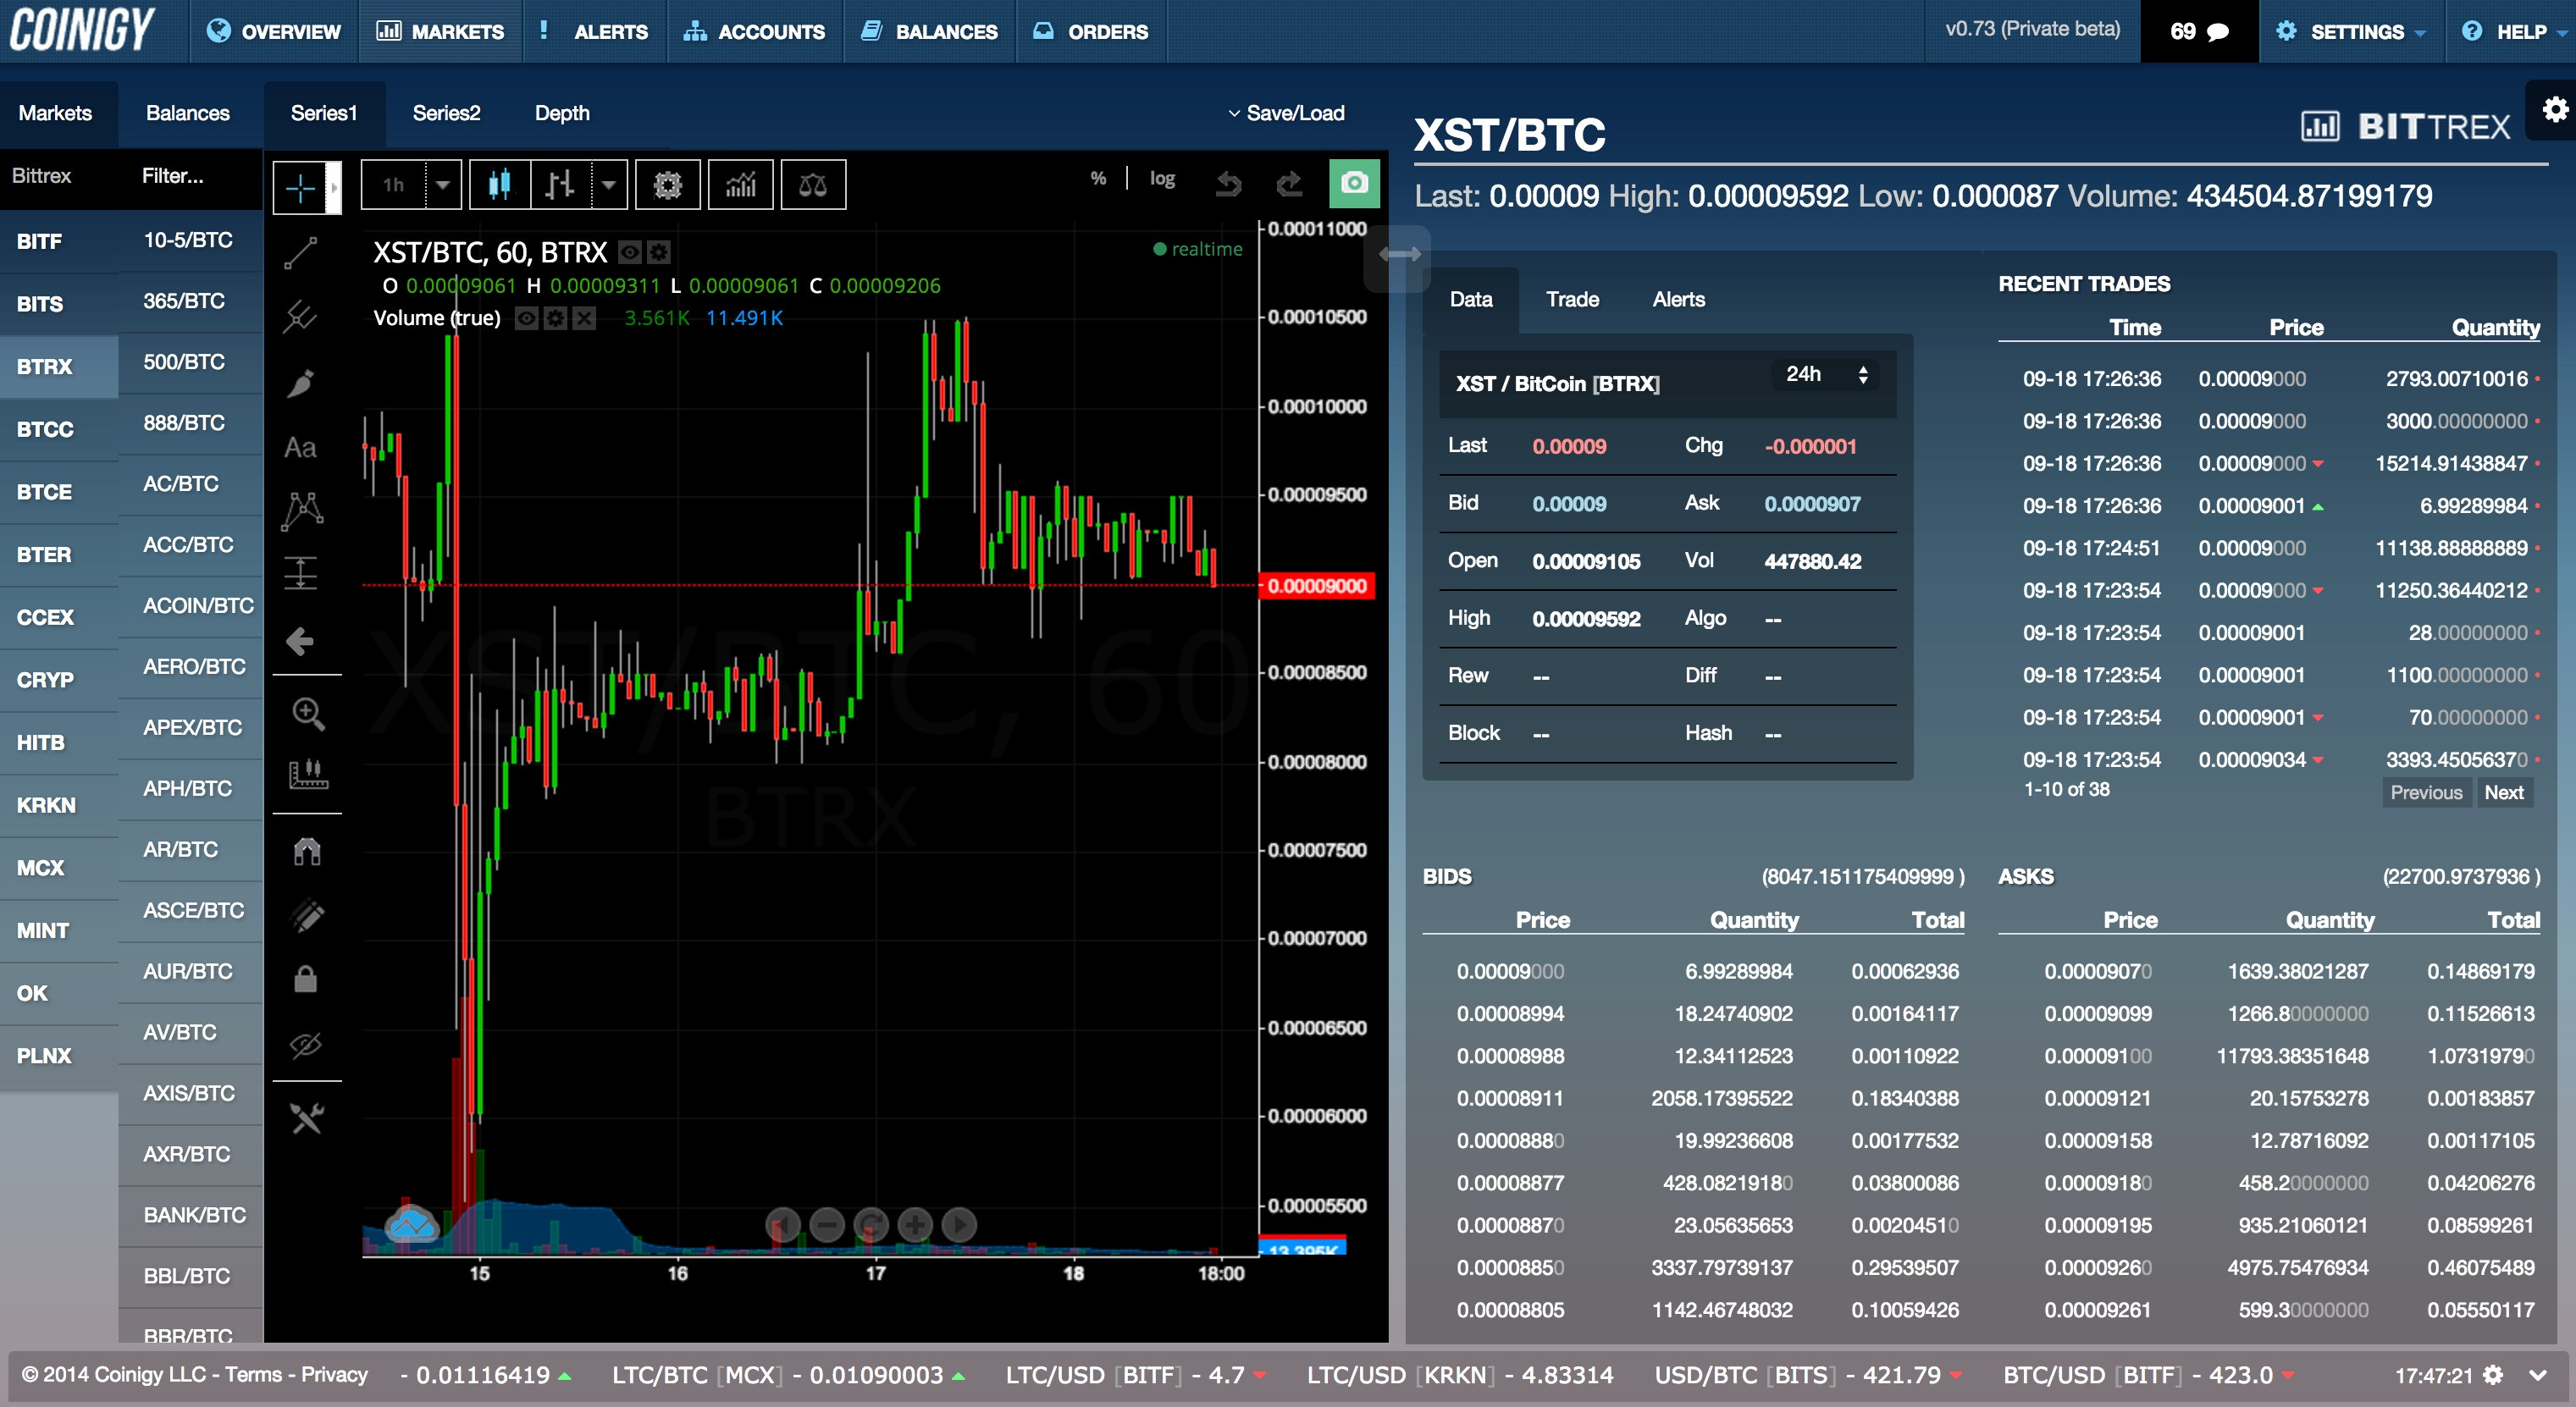Open chart properties gear in toolbar
2576x1407 pixels.
(x=667, y=184)
